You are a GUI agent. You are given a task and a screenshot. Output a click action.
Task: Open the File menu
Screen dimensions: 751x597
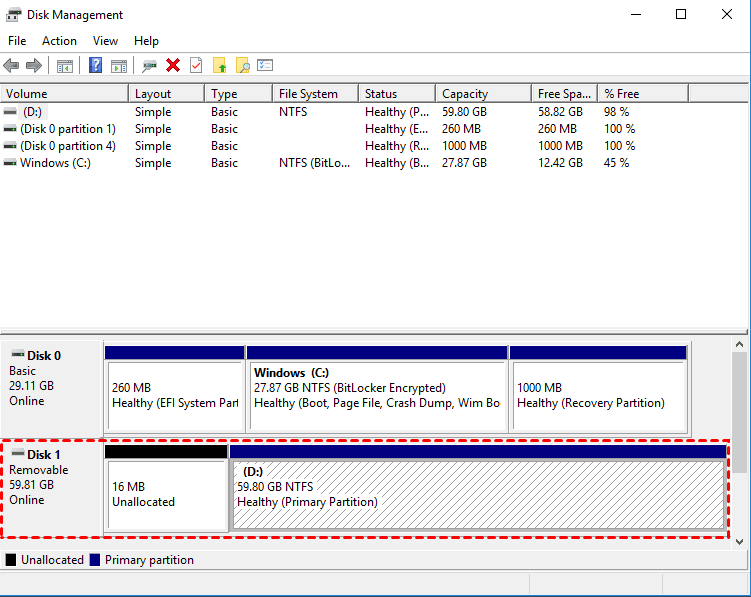pyautogui.click(x=17, y=41)
